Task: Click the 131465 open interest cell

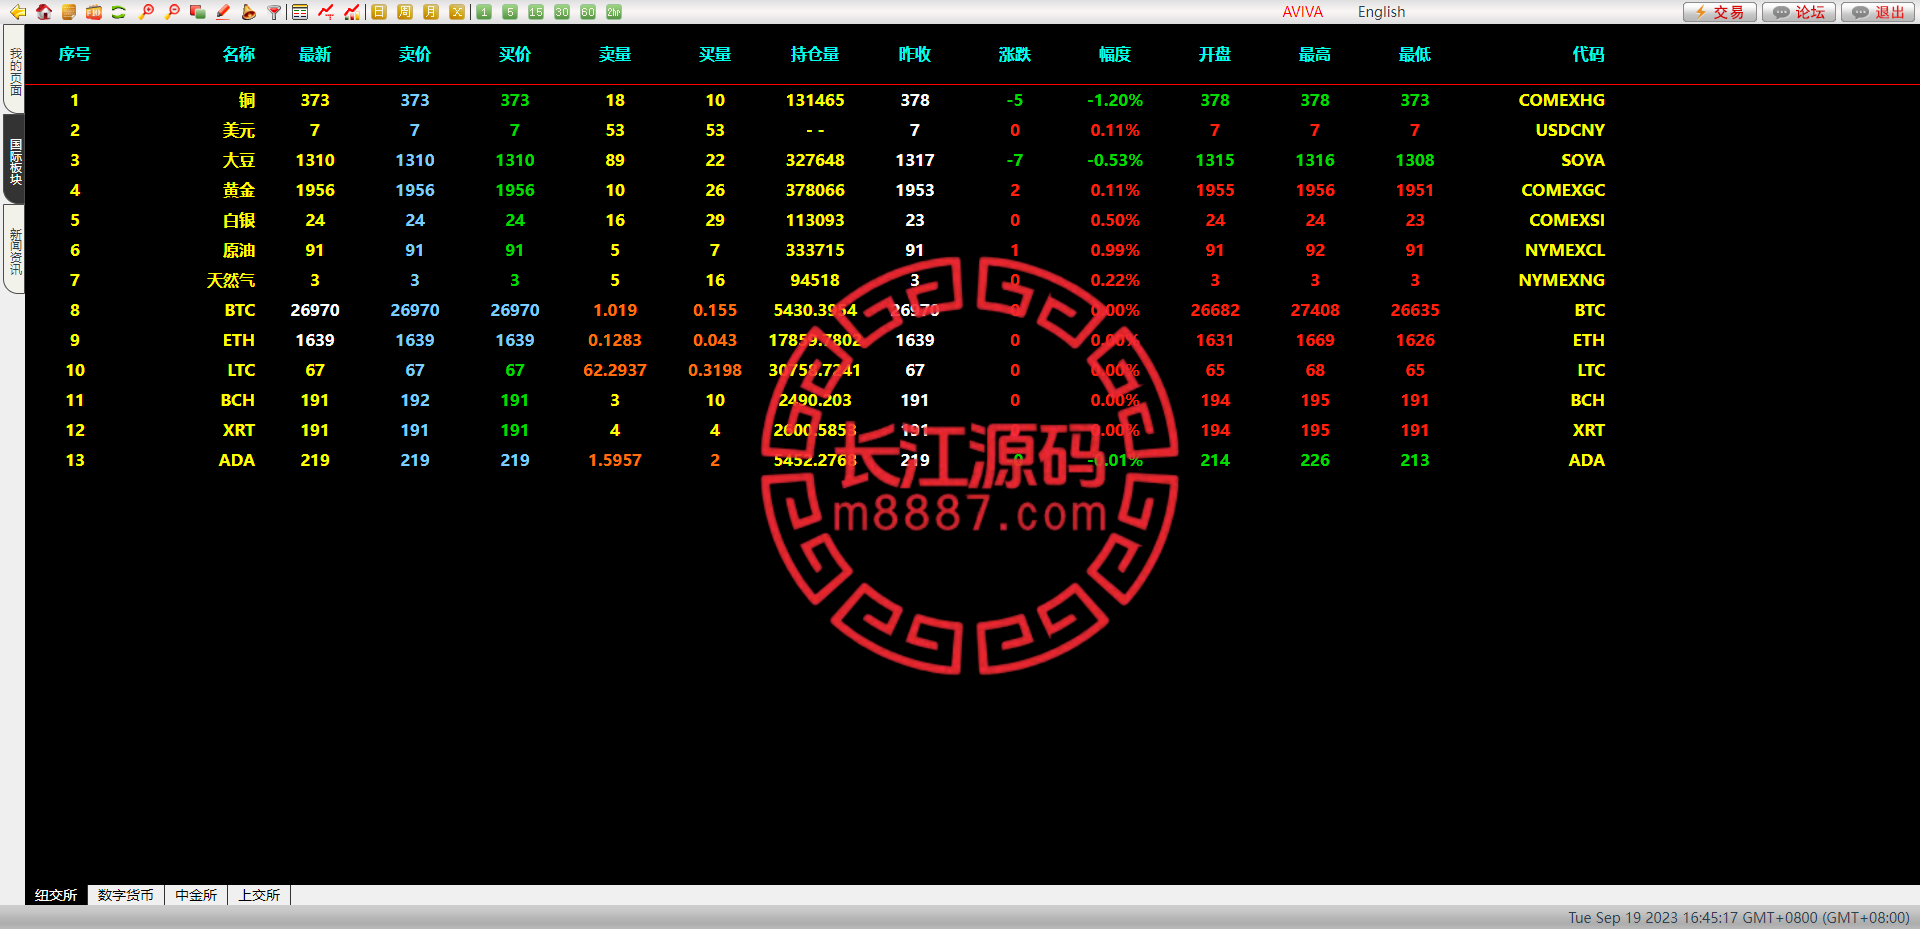Action: pos(815,100)
